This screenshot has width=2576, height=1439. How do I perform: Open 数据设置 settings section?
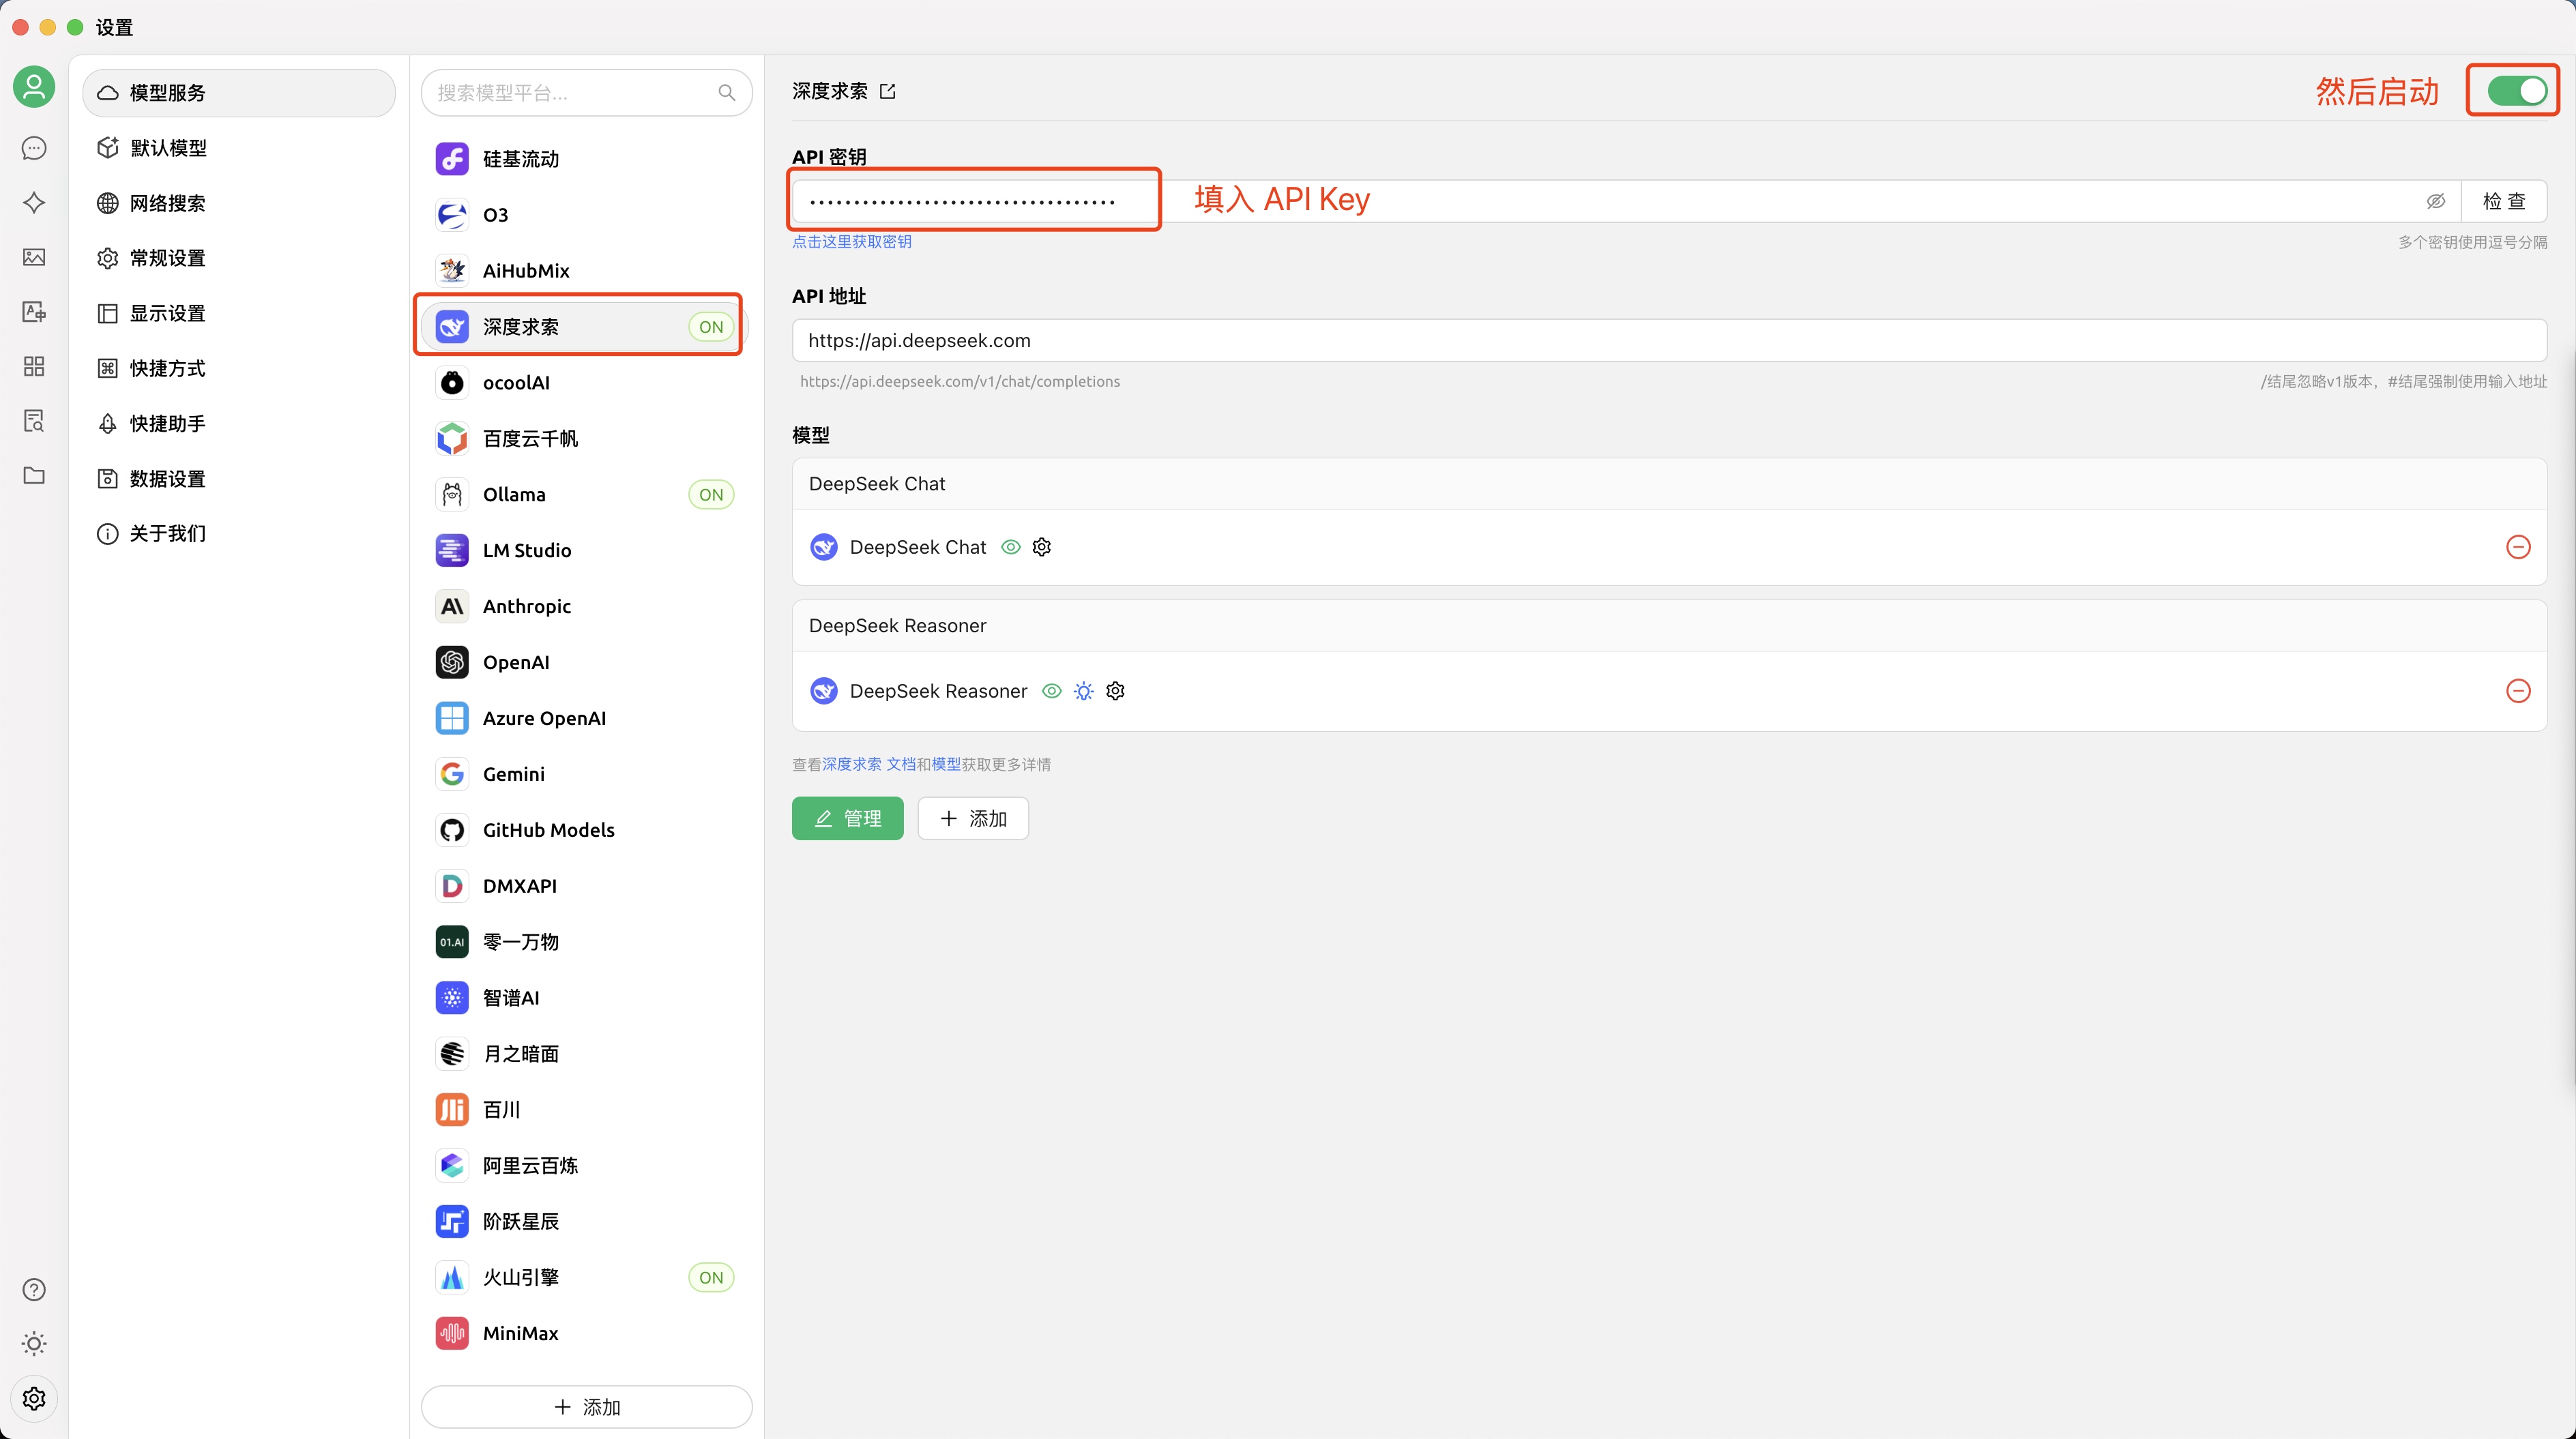[x=239, y=479]
